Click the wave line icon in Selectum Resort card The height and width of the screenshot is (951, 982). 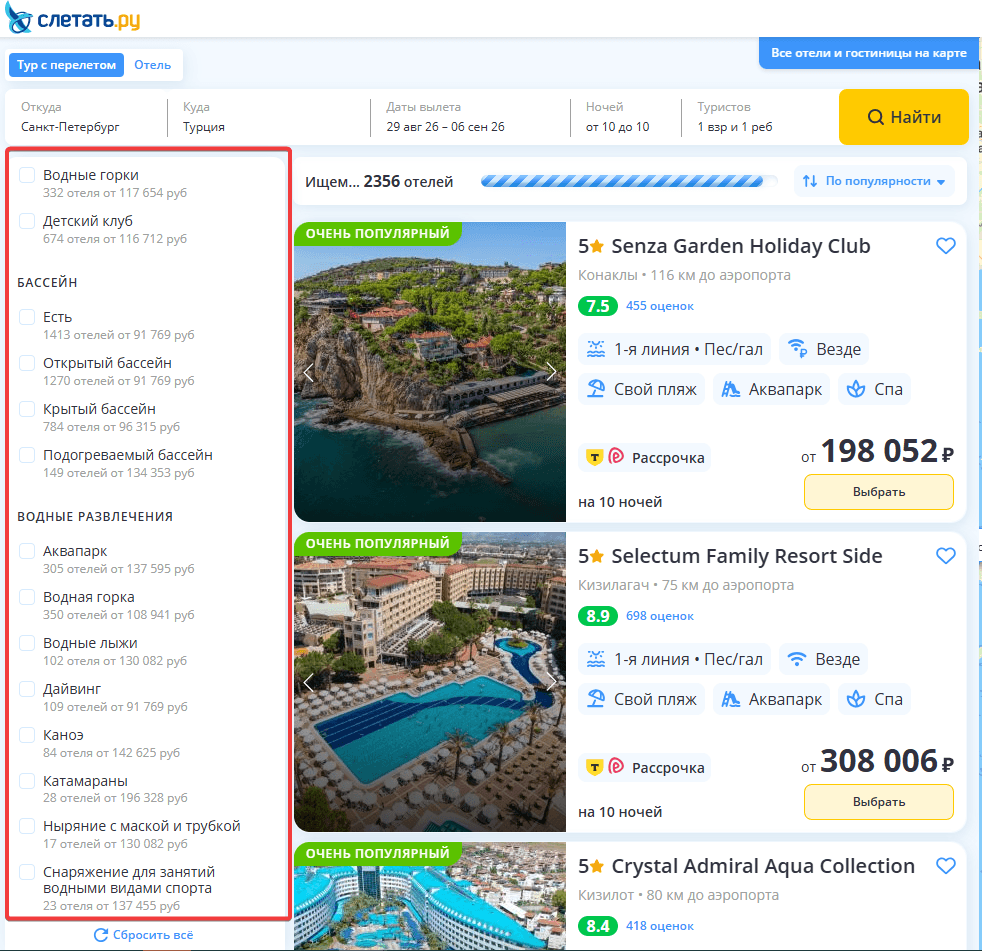click(x=596, y=659)
